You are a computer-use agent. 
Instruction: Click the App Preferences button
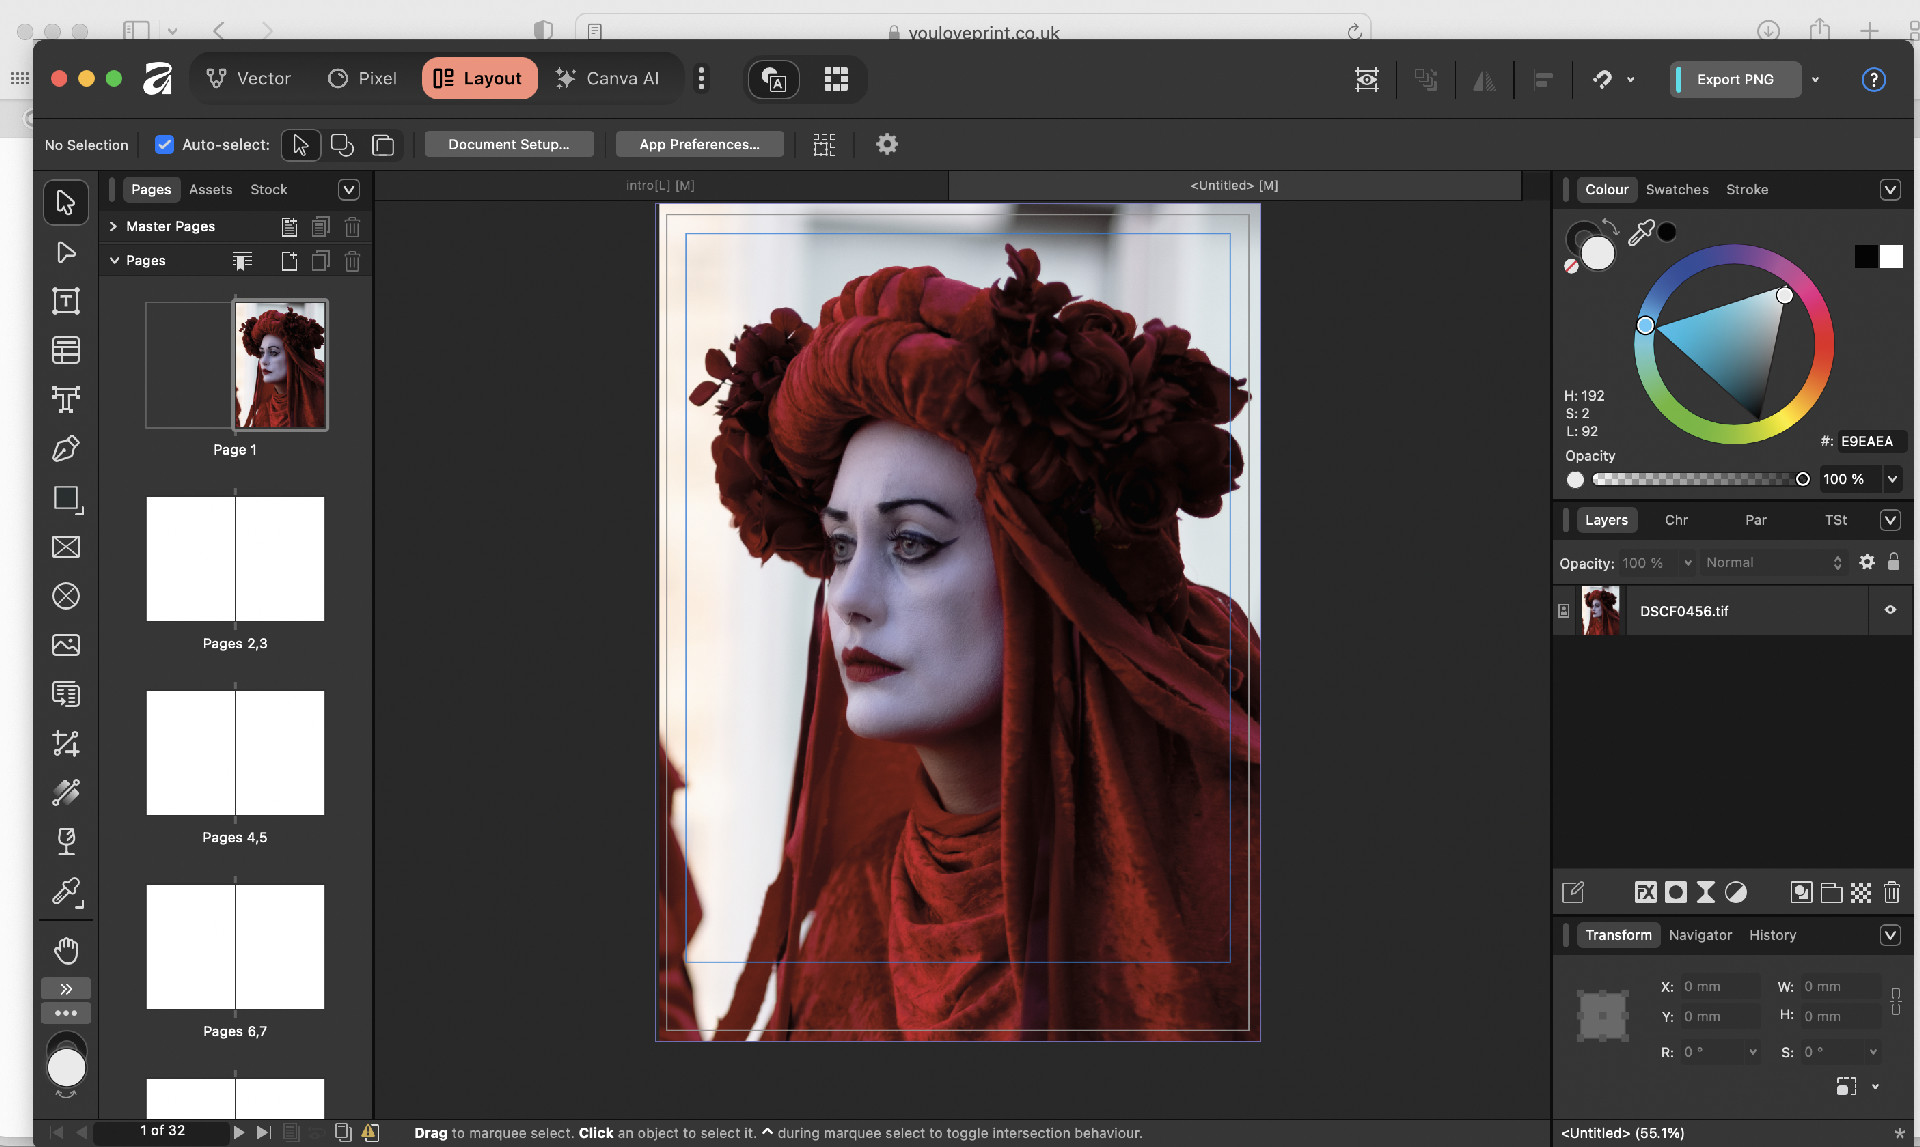699,145
